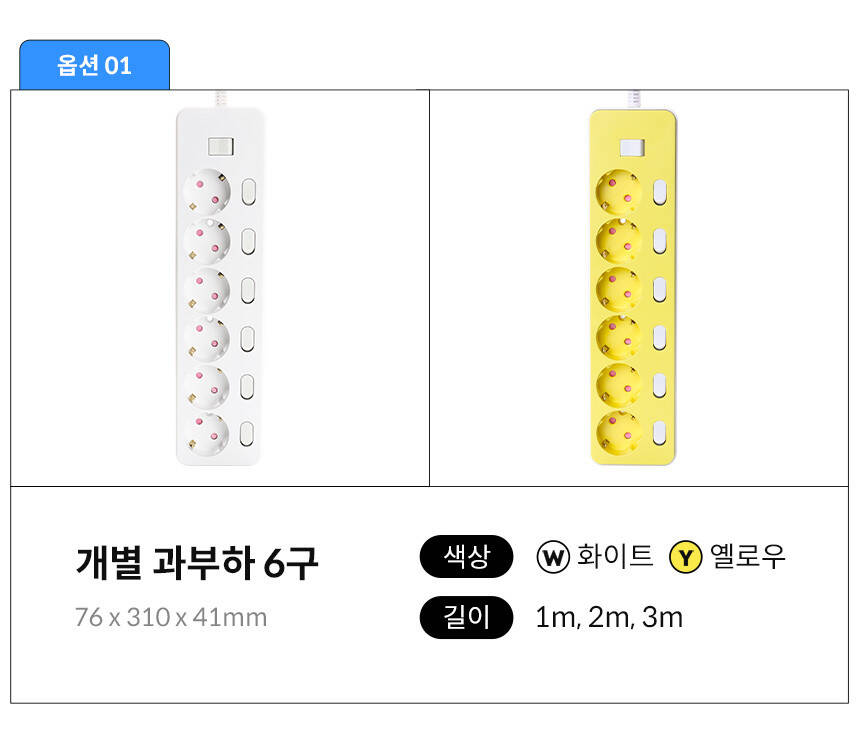
Task: Click the top socket on yellow power strip
Action: [619, 190]
